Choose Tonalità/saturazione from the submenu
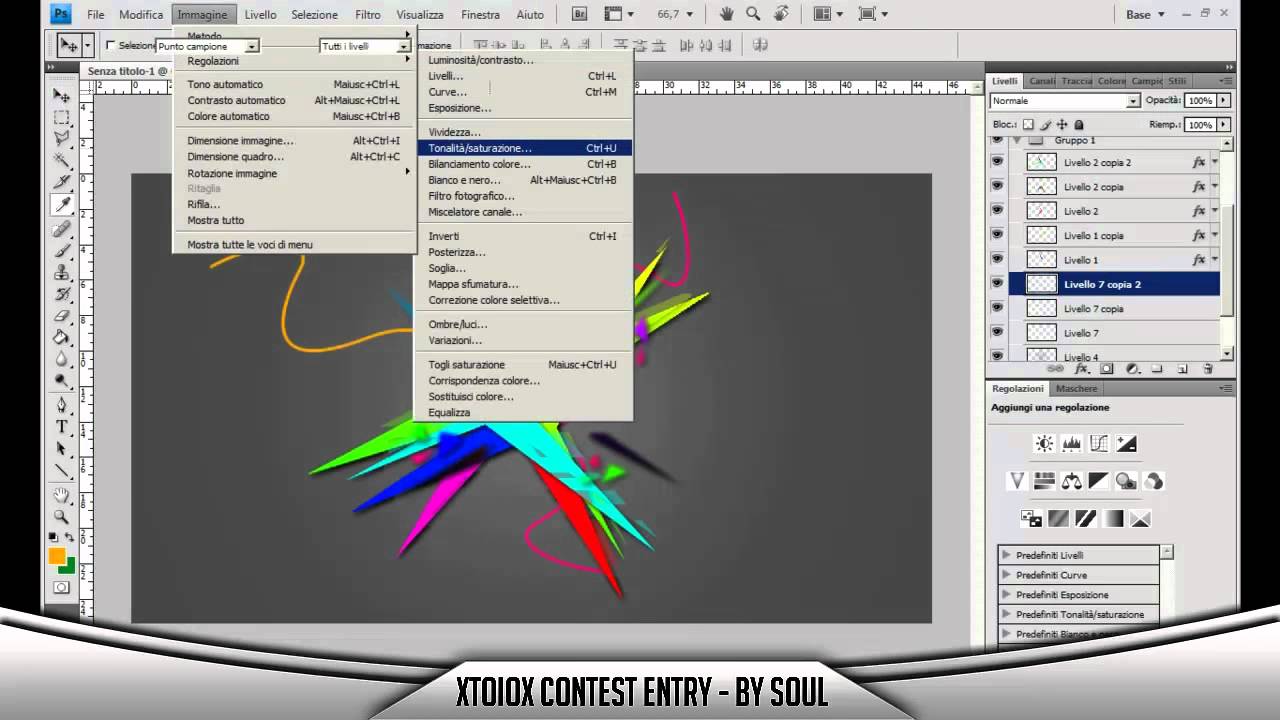The height and width of the screenshot is (720, 1280). click(x=523, y=148)
